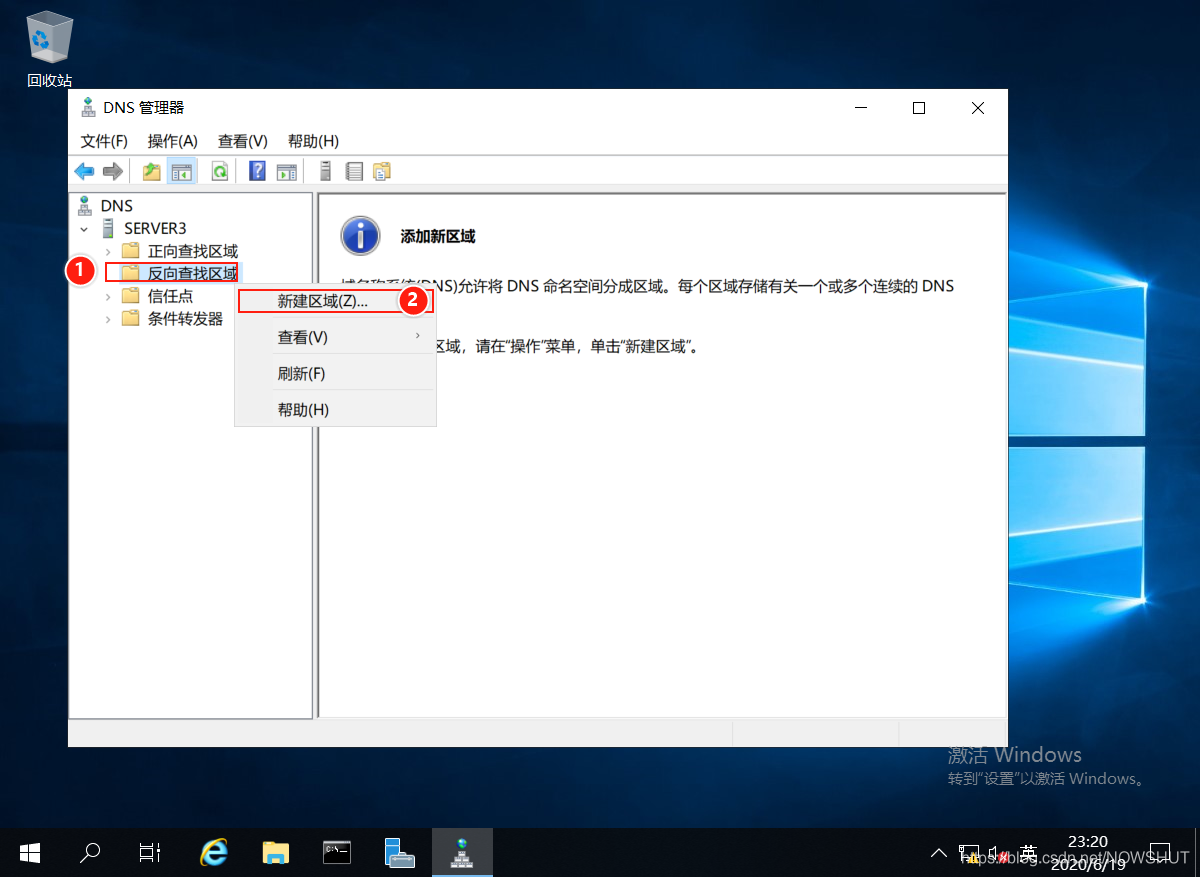Screen dimensions: 1200x877
Task: Launch Internet Explorer from the taskbar
Action: click(214, 852)
